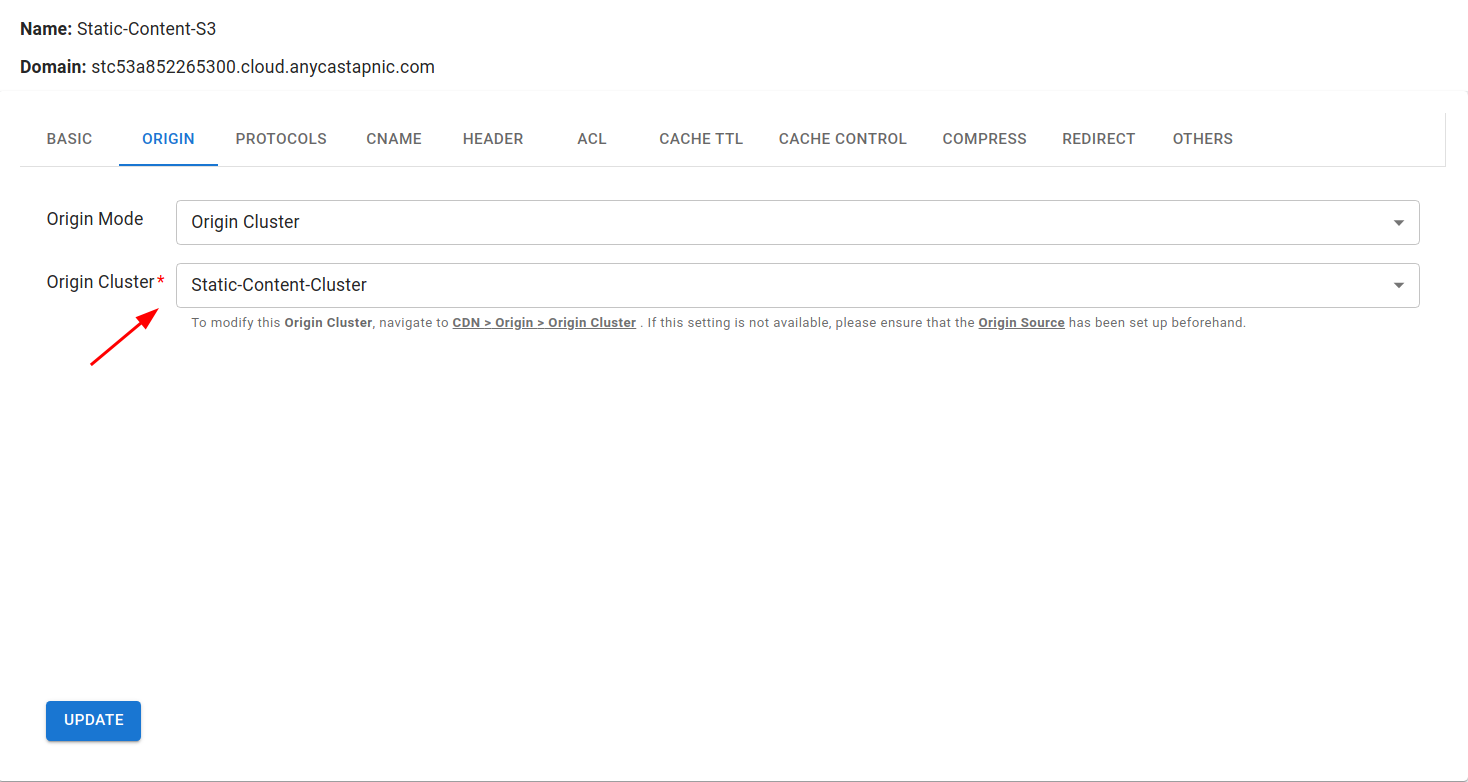Go to the CNAME tab

click(394, 139)
